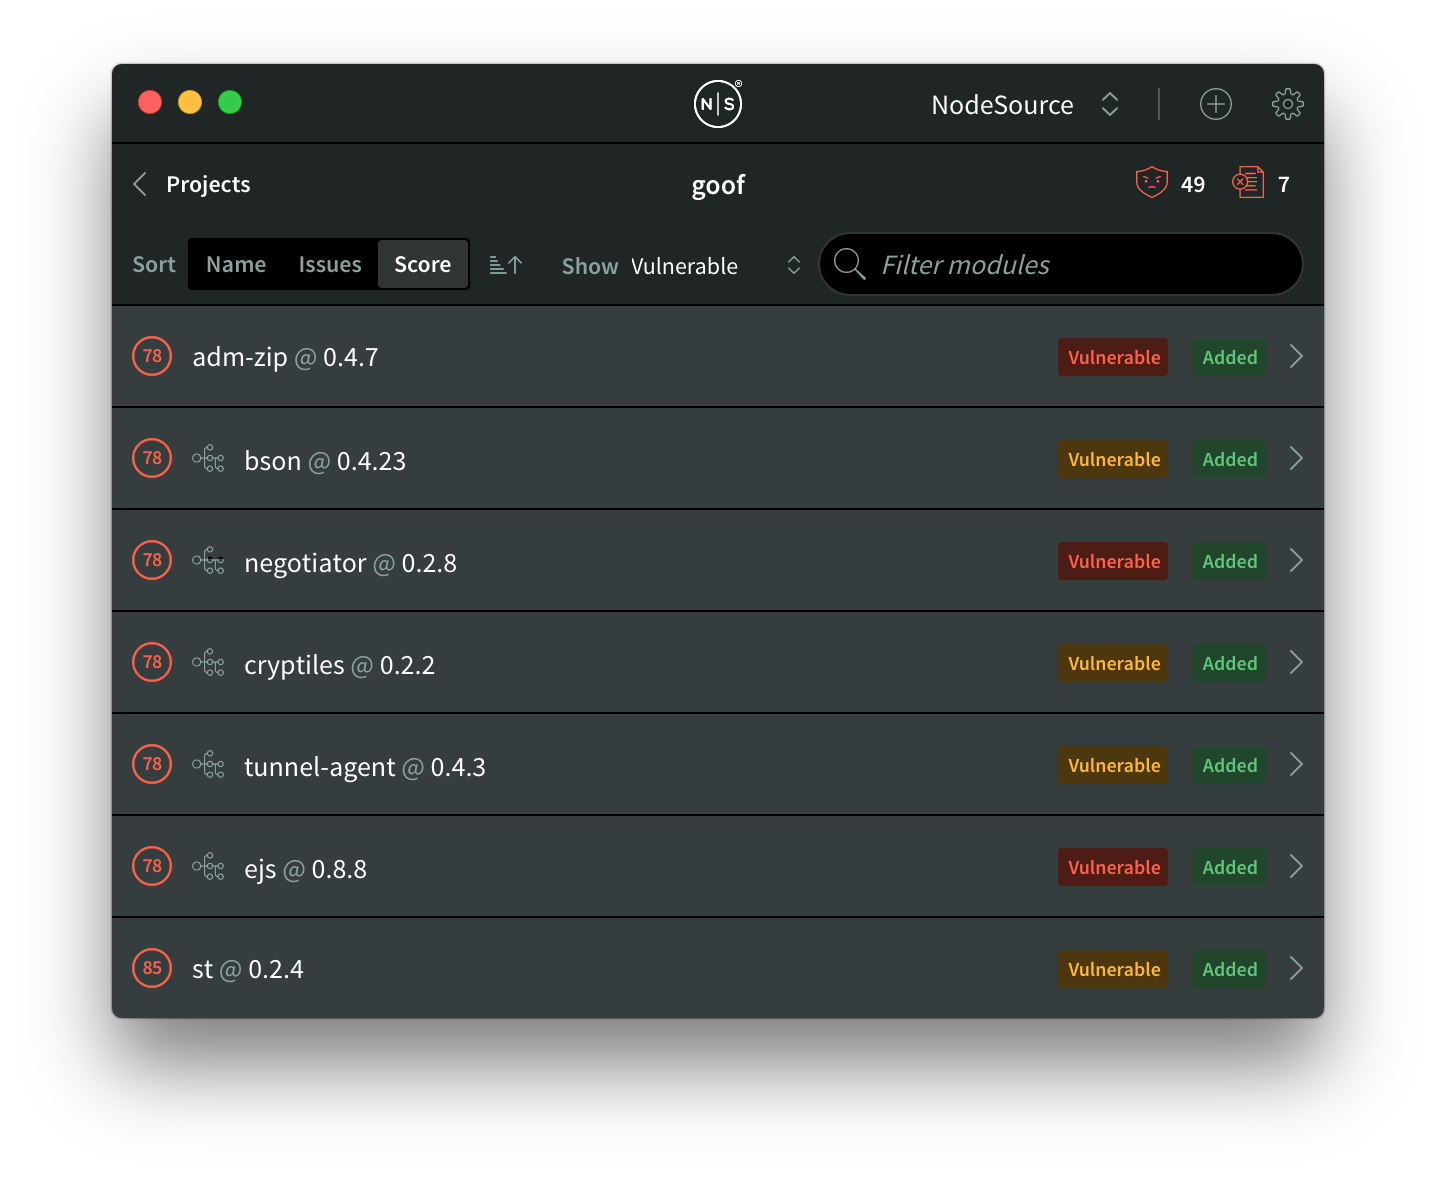Go back using the left chevron

click(x=140, y=184)
